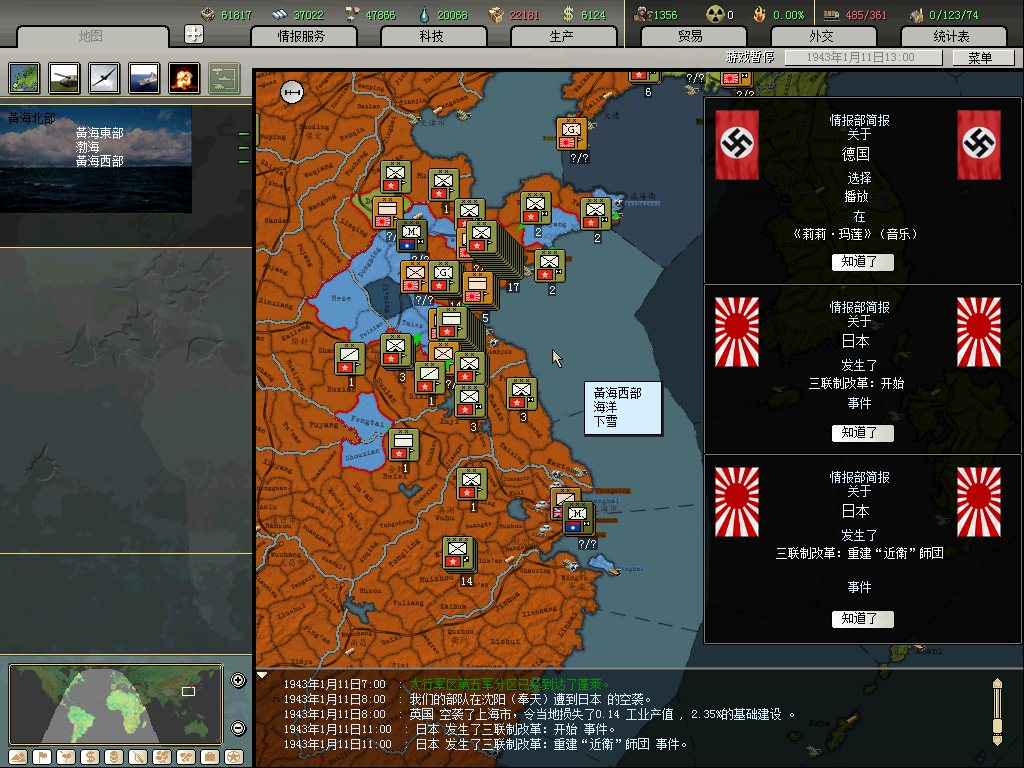Click the 菜单 menu button
This screenshot has height=768, width=1024.
click(981, 57)
